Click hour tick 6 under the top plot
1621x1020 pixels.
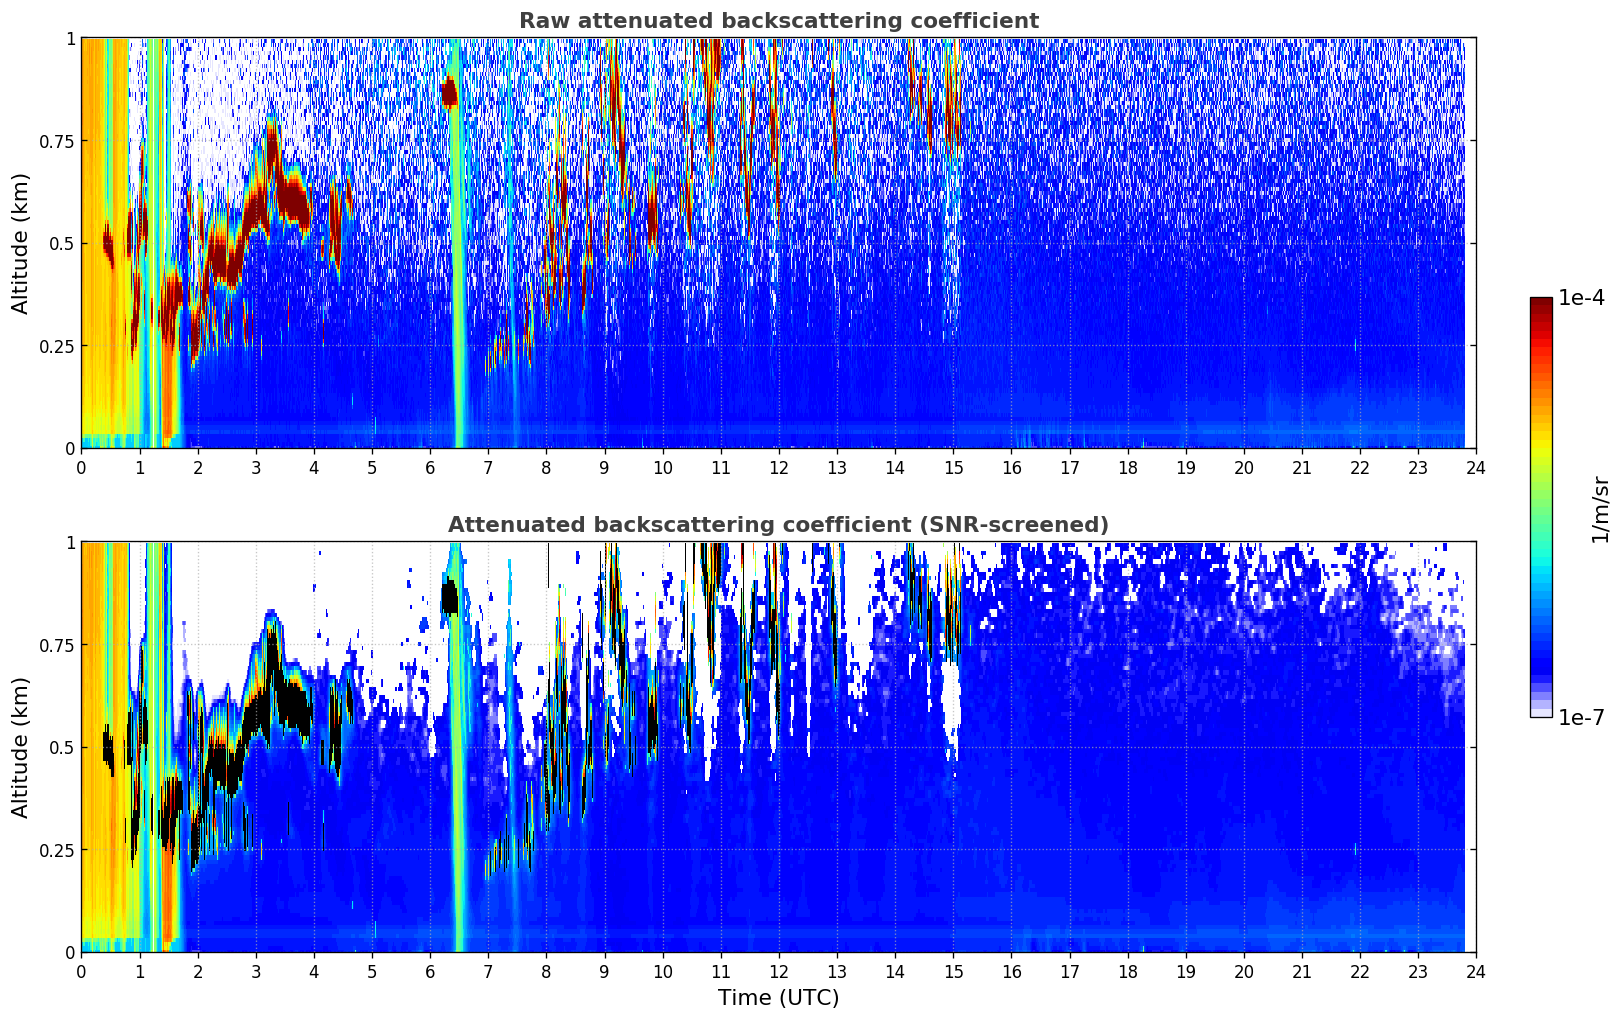click(430, 467)
